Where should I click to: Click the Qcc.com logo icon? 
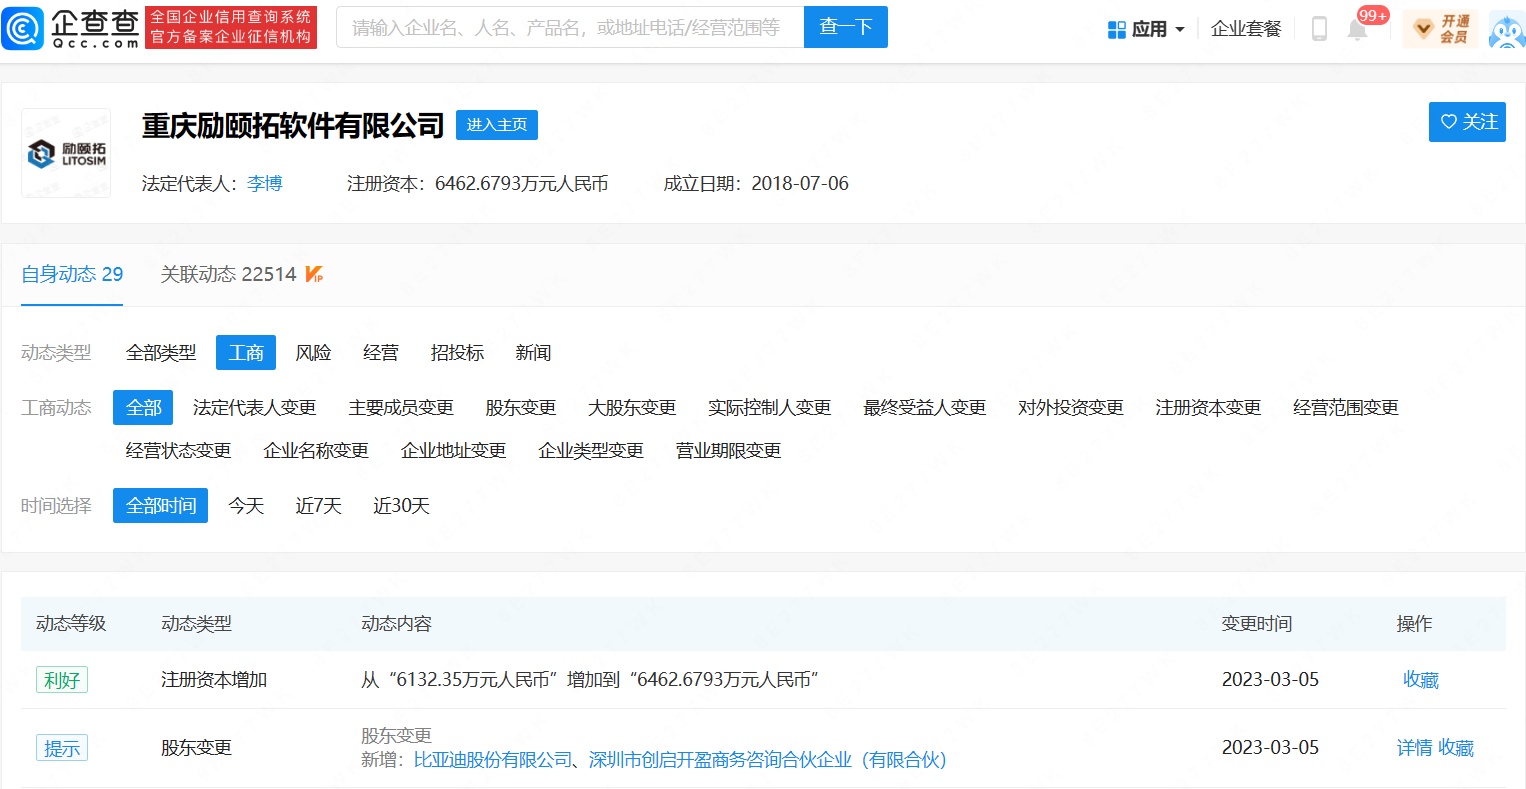pyautogui.click(x=23, y=28)
